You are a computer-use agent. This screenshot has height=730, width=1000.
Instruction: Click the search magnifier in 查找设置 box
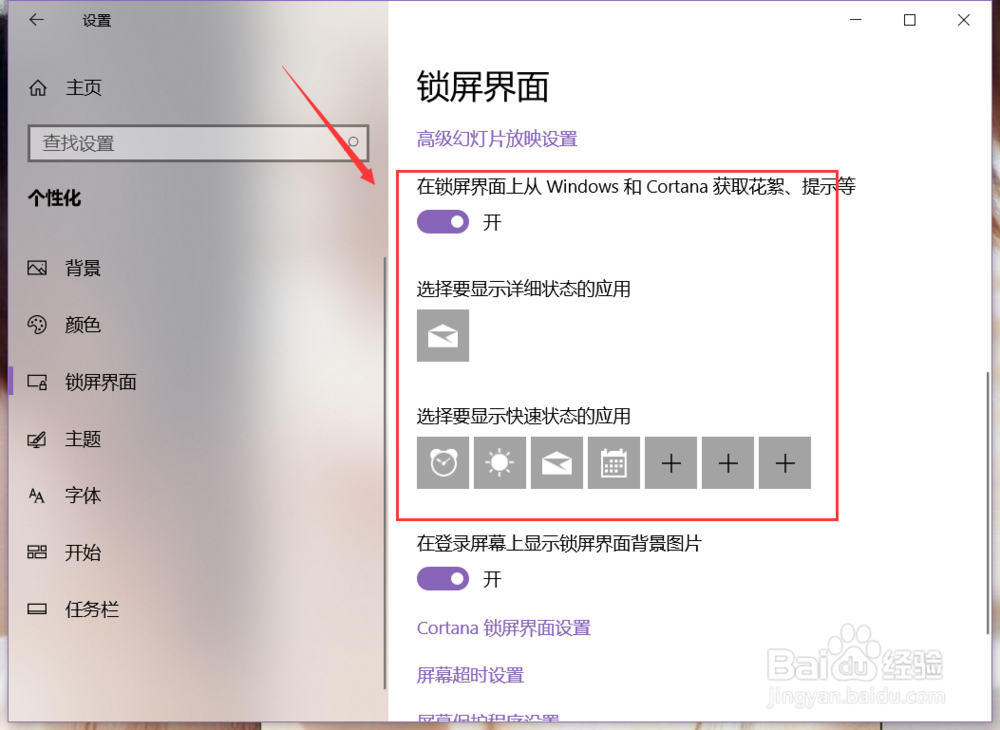pyautogui.click(x=353, y=142)
